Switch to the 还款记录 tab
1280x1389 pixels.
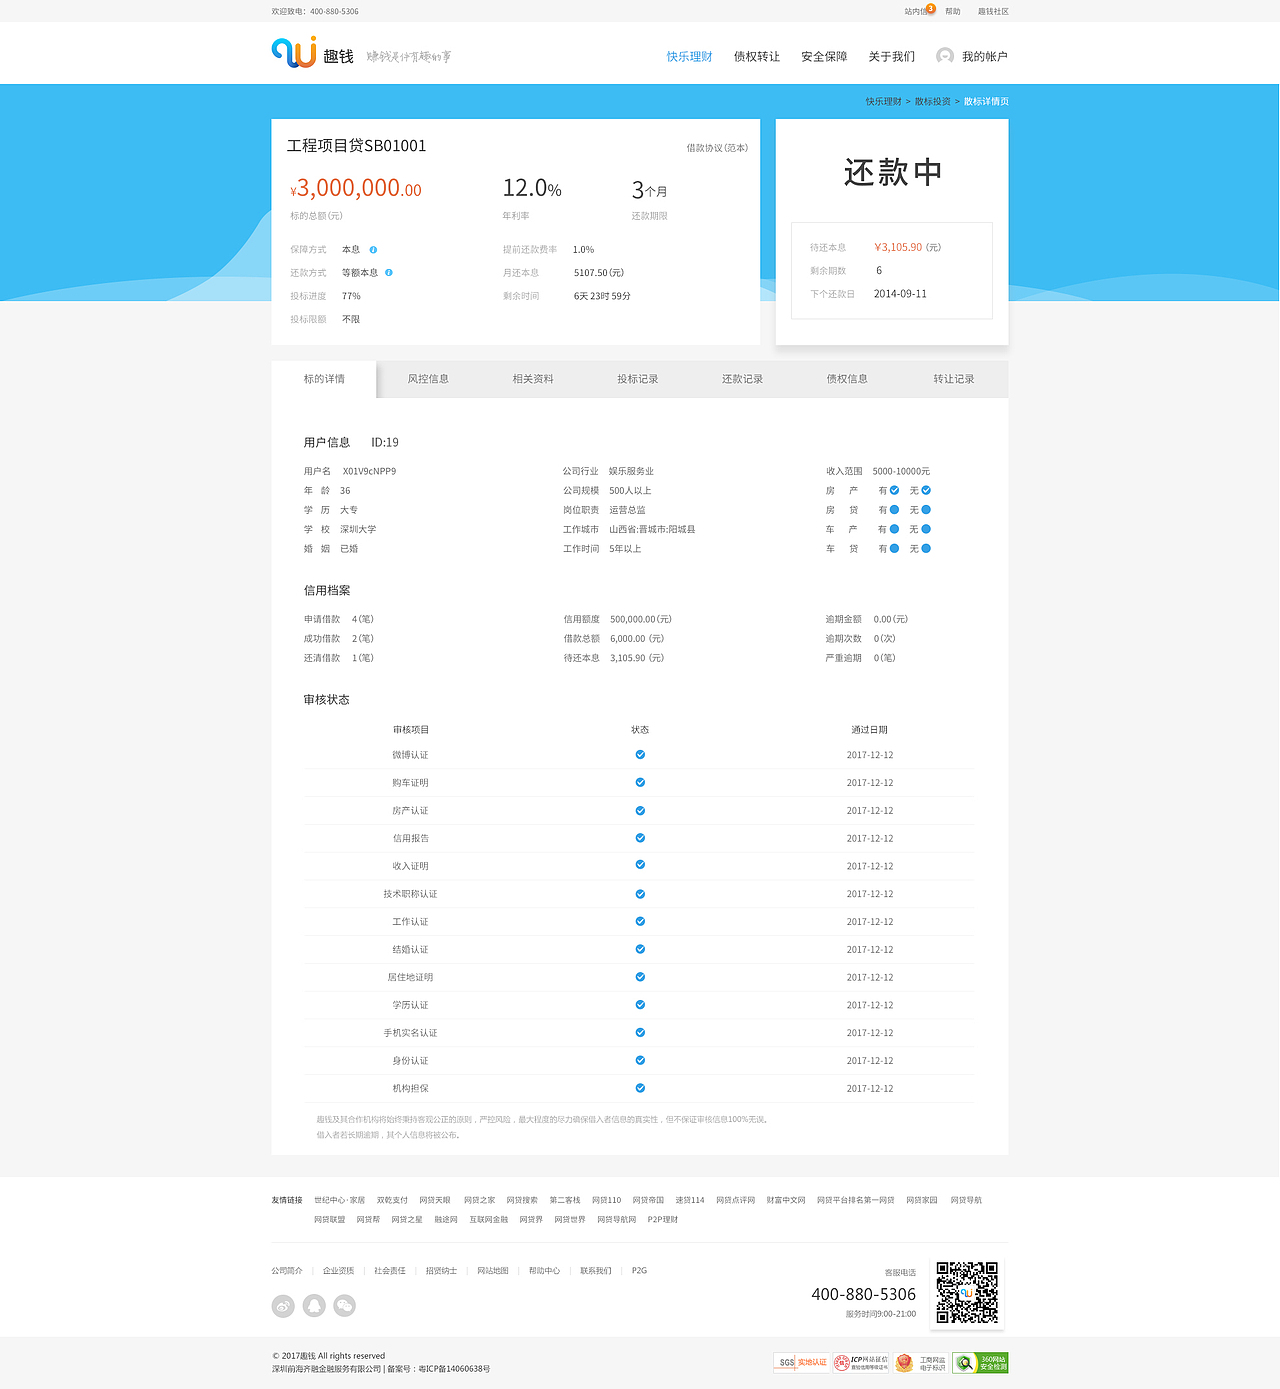point(741,379)
